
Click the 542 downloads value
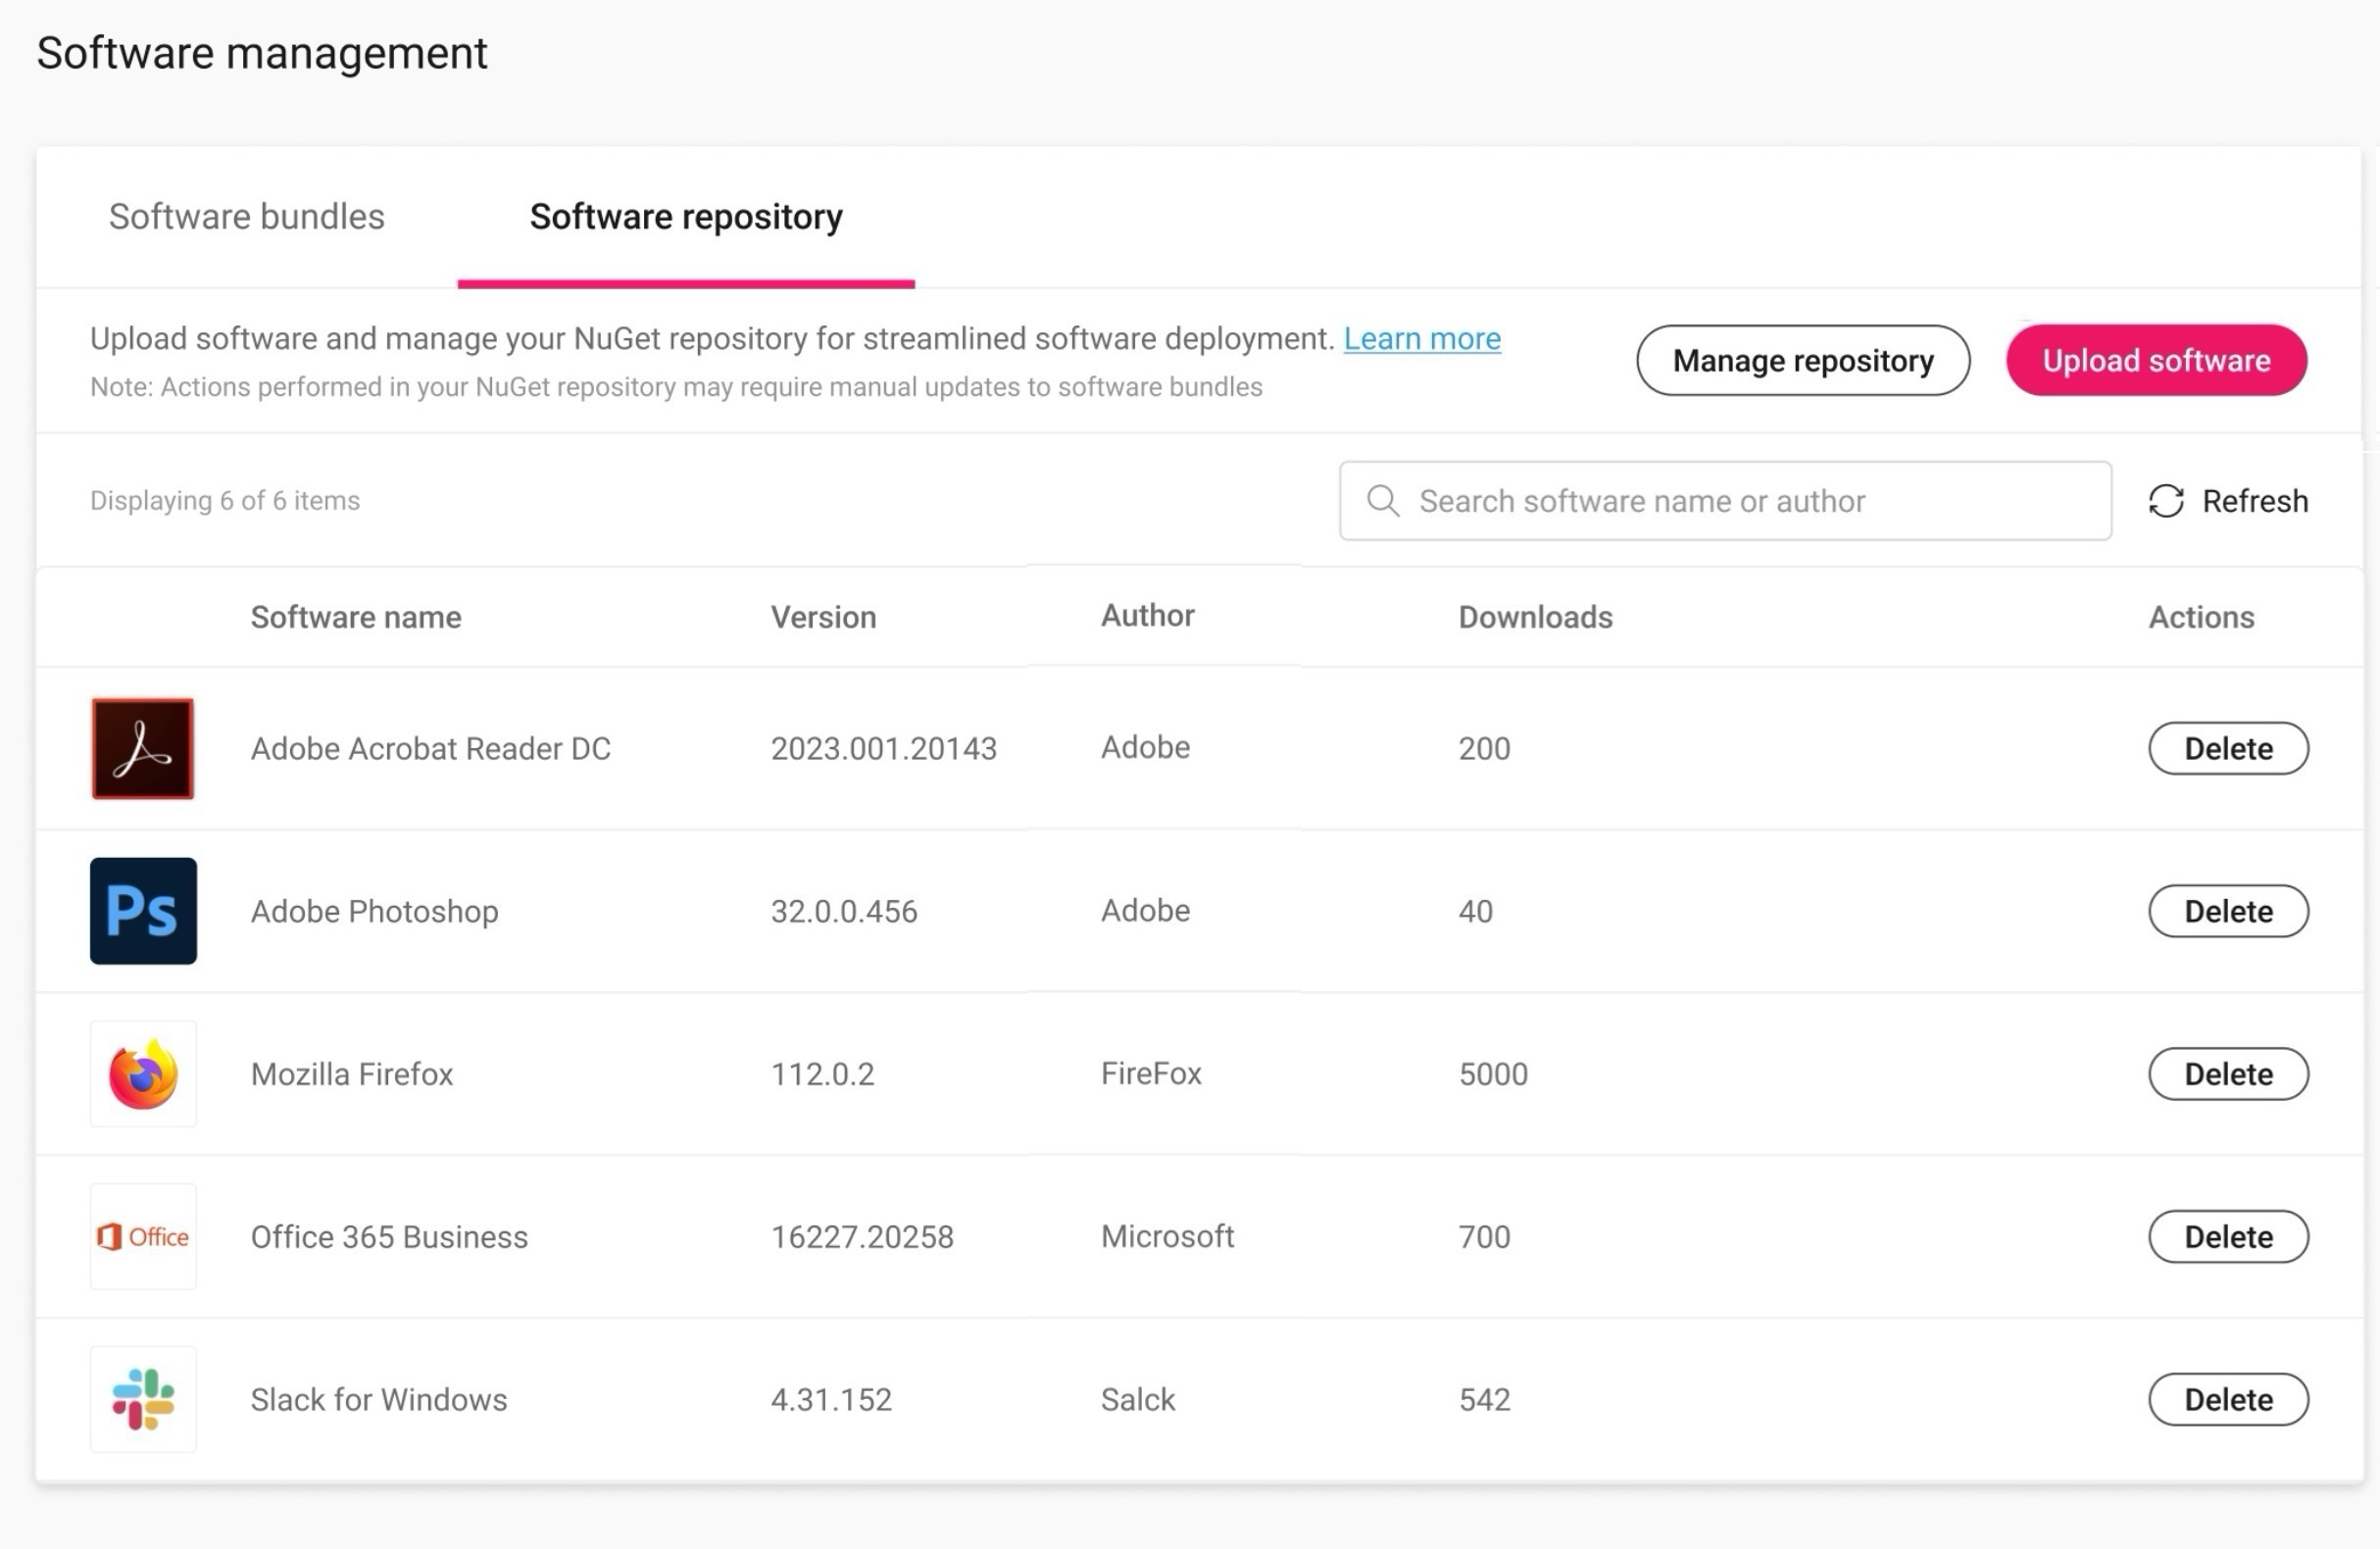pos(1484,1399)
